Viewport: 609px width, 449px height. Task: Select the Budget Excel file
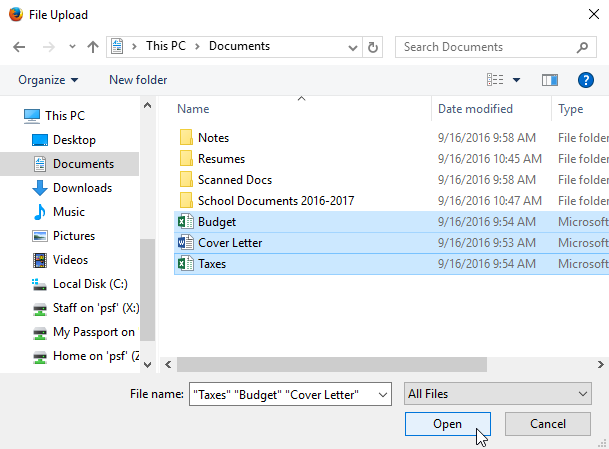217,222
